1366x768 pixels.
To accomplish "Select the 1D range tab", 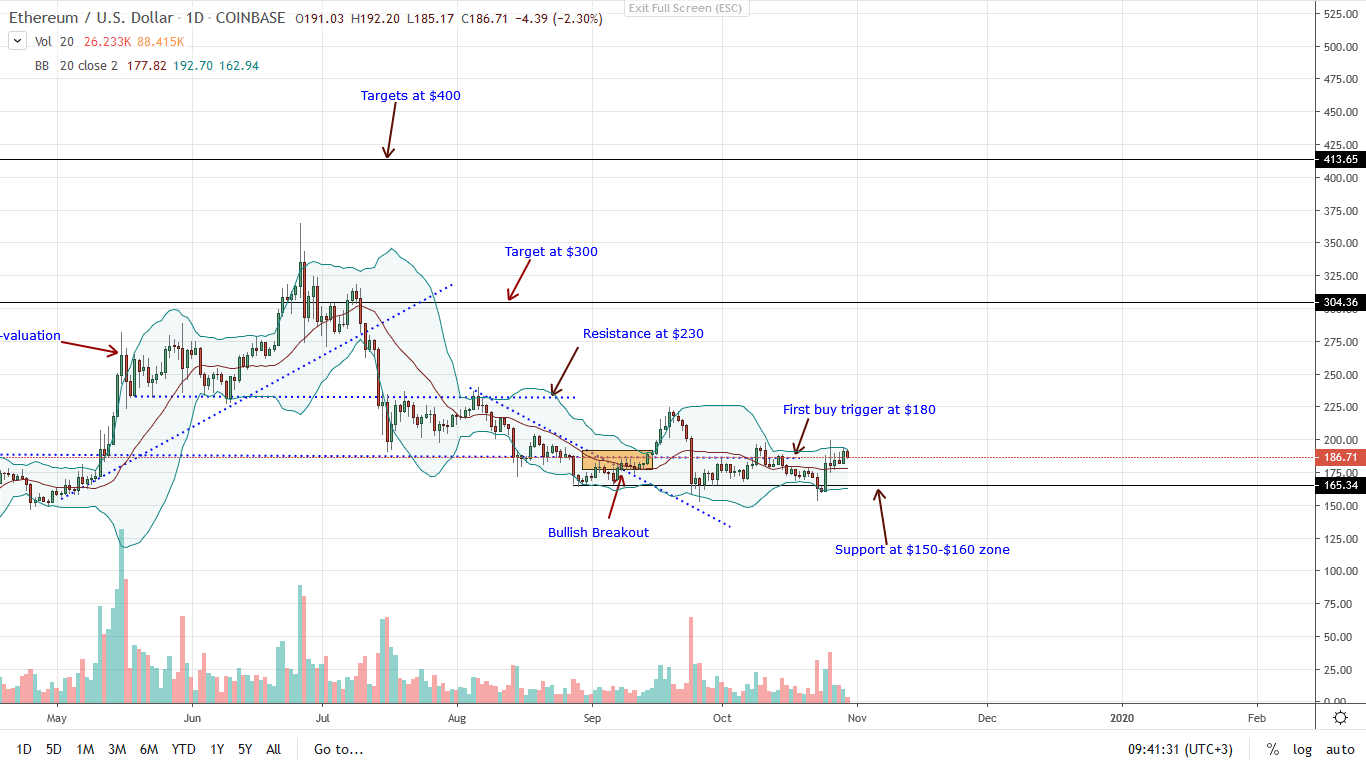I will (x=24, y=749).
